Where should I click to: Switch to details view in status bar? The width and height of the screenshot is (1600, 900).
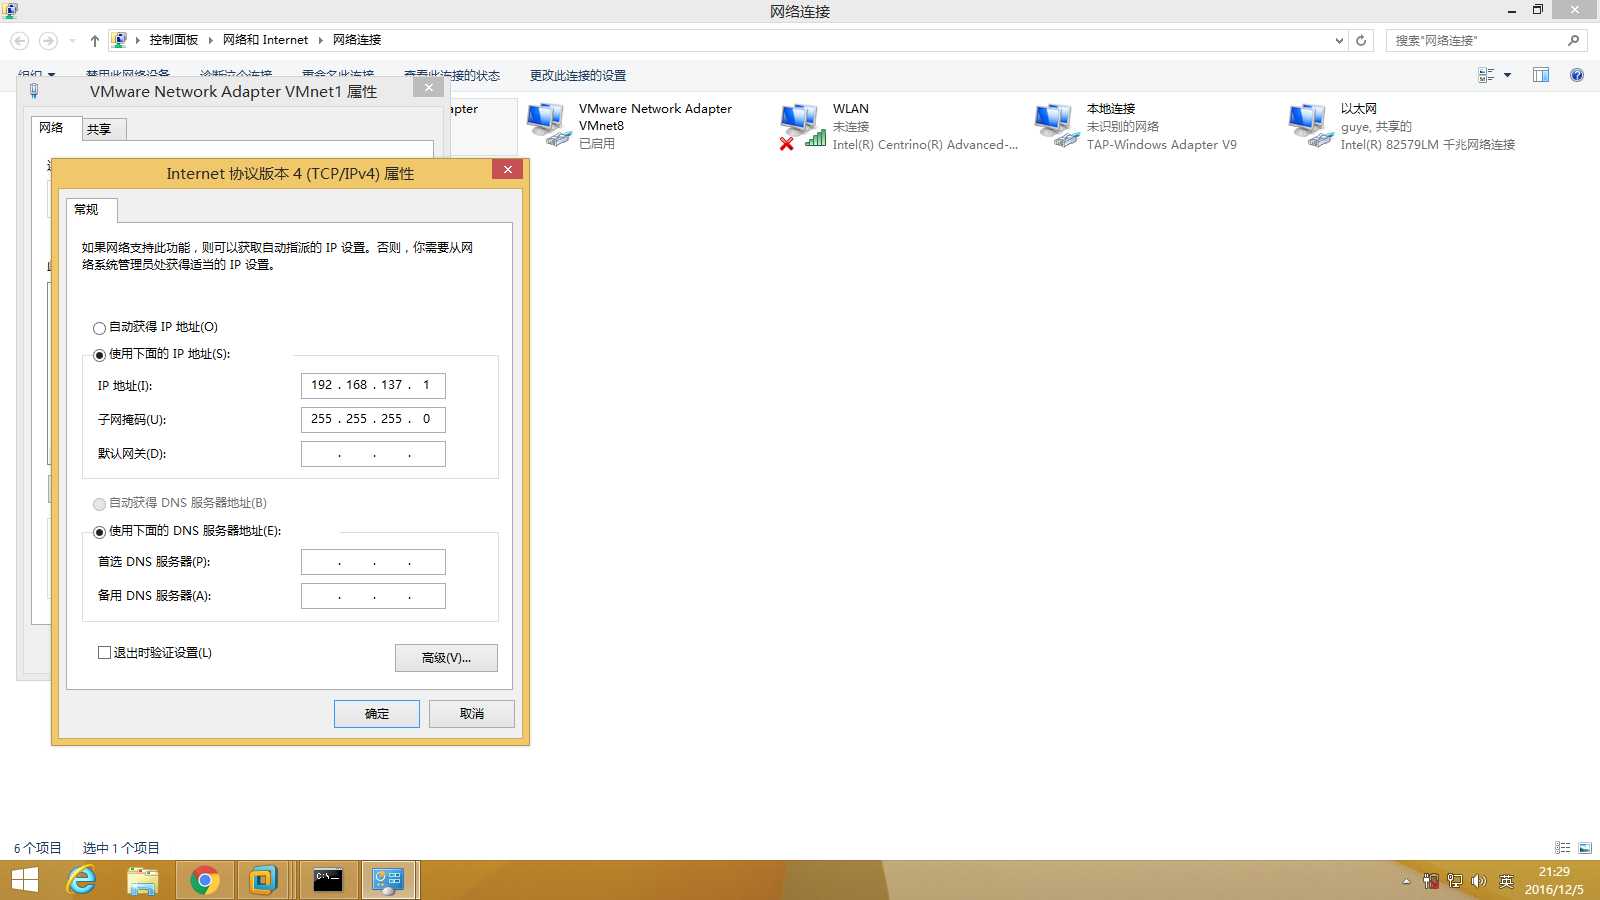click(x=1562, y=847)
